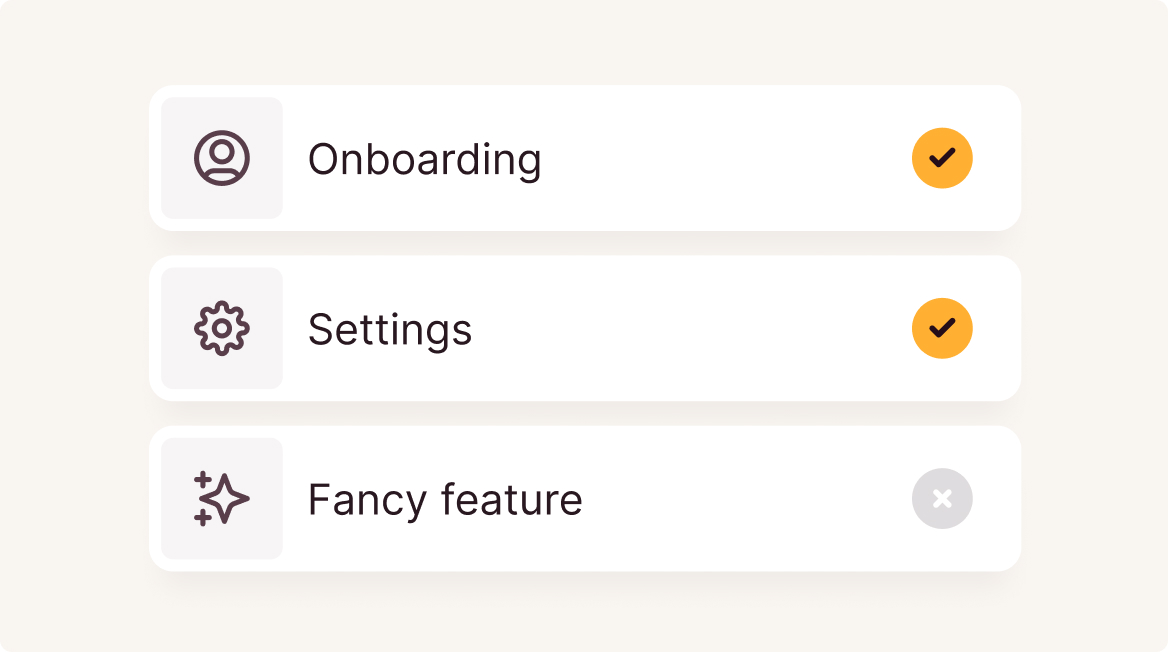The width and height of the screenshot is (1168, 652).
Task: Uncheck the Onboarding completed status circle
Action: tap(942, 158)
